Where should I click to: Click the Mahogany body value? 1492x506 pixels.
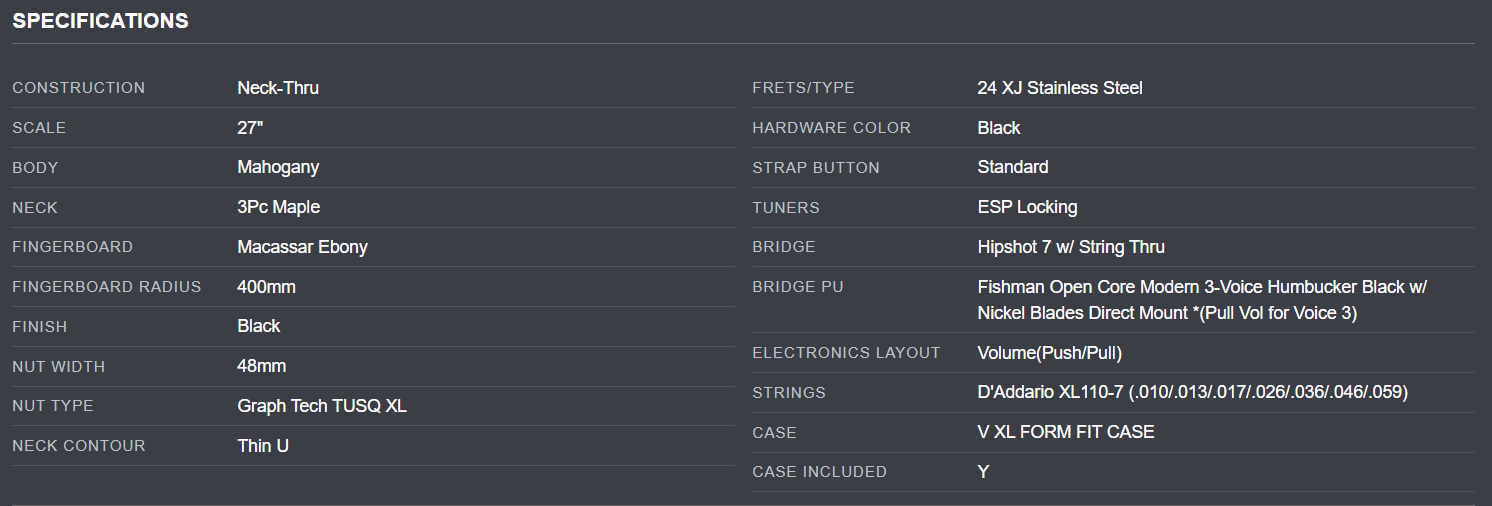pyautogui.click(x=278, y=167)
